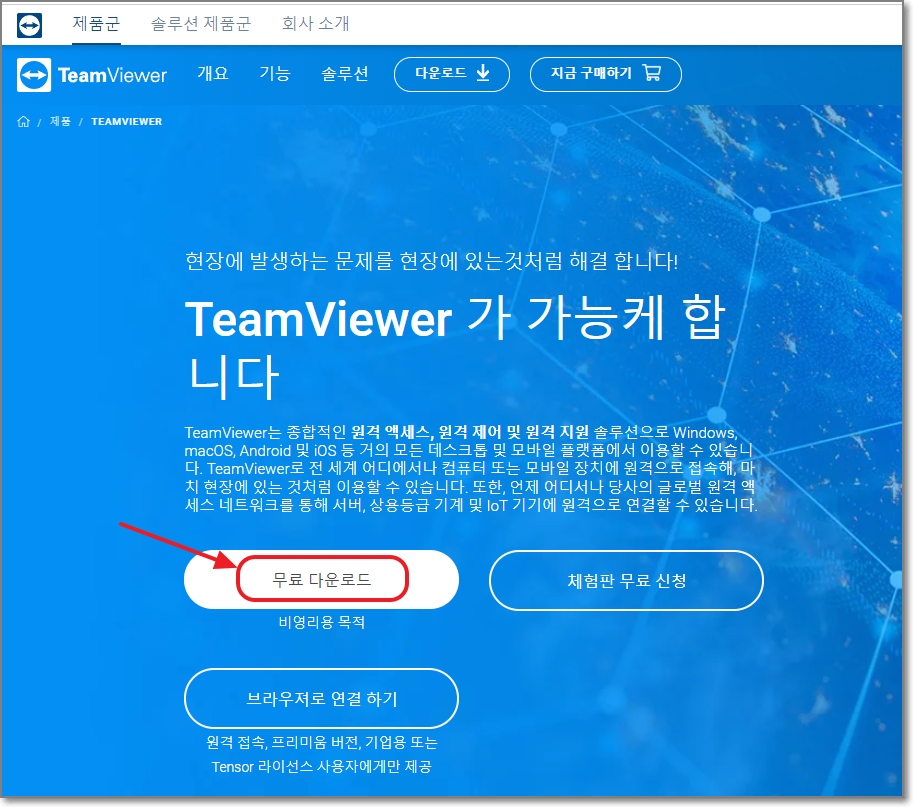Image resolution: width=913 pixels, height=807 pixels.
Task: Click the 체험판 무료 신청 button
Action: pyautogui.click(x=627, y=581)
